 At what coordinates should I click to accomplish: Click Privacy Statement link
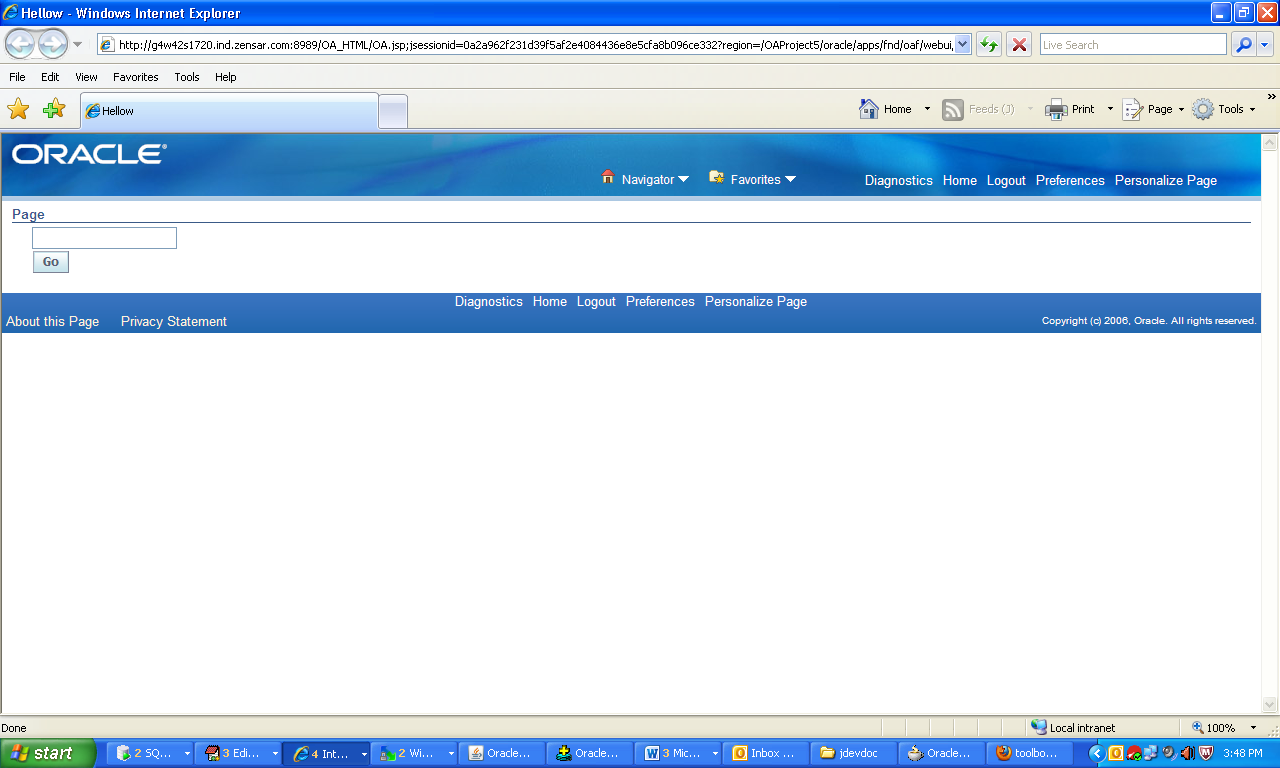tap(174, 322)
